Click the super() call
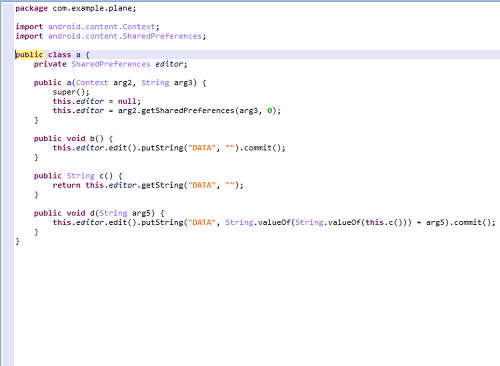The height and width of the screenshot is (366, 500). [71, 92]
